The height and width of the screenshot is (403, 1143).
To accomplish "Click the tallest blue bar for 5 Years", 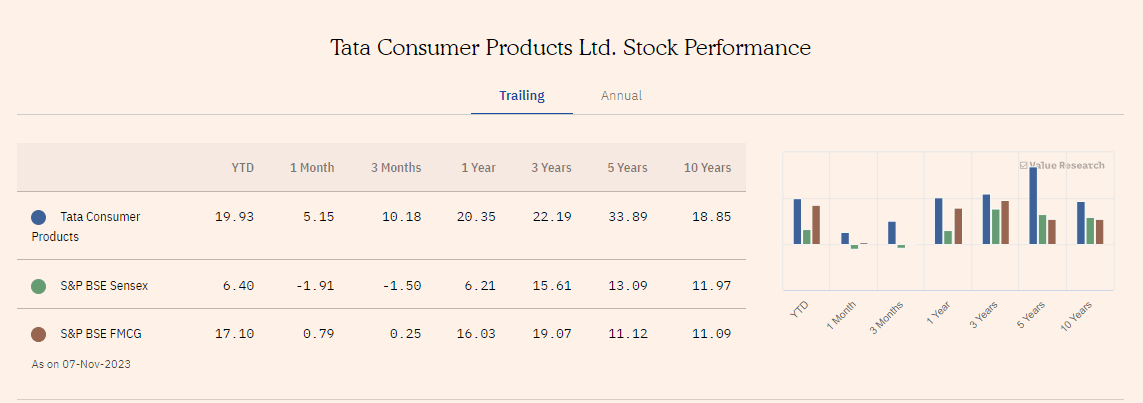I will 1033,205.
